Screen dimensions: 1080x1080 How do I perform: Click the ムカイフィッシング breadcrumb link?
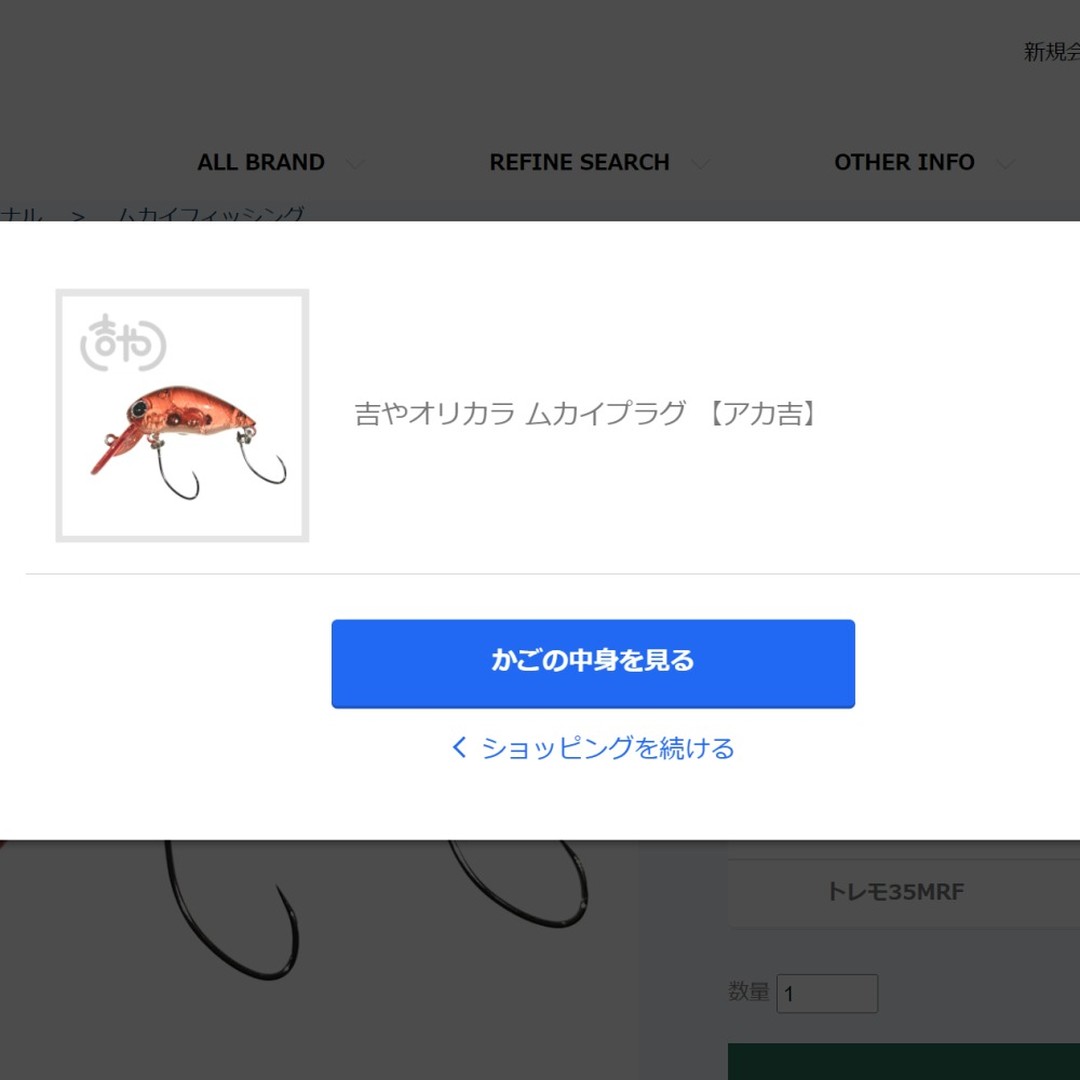click(210, 214)
